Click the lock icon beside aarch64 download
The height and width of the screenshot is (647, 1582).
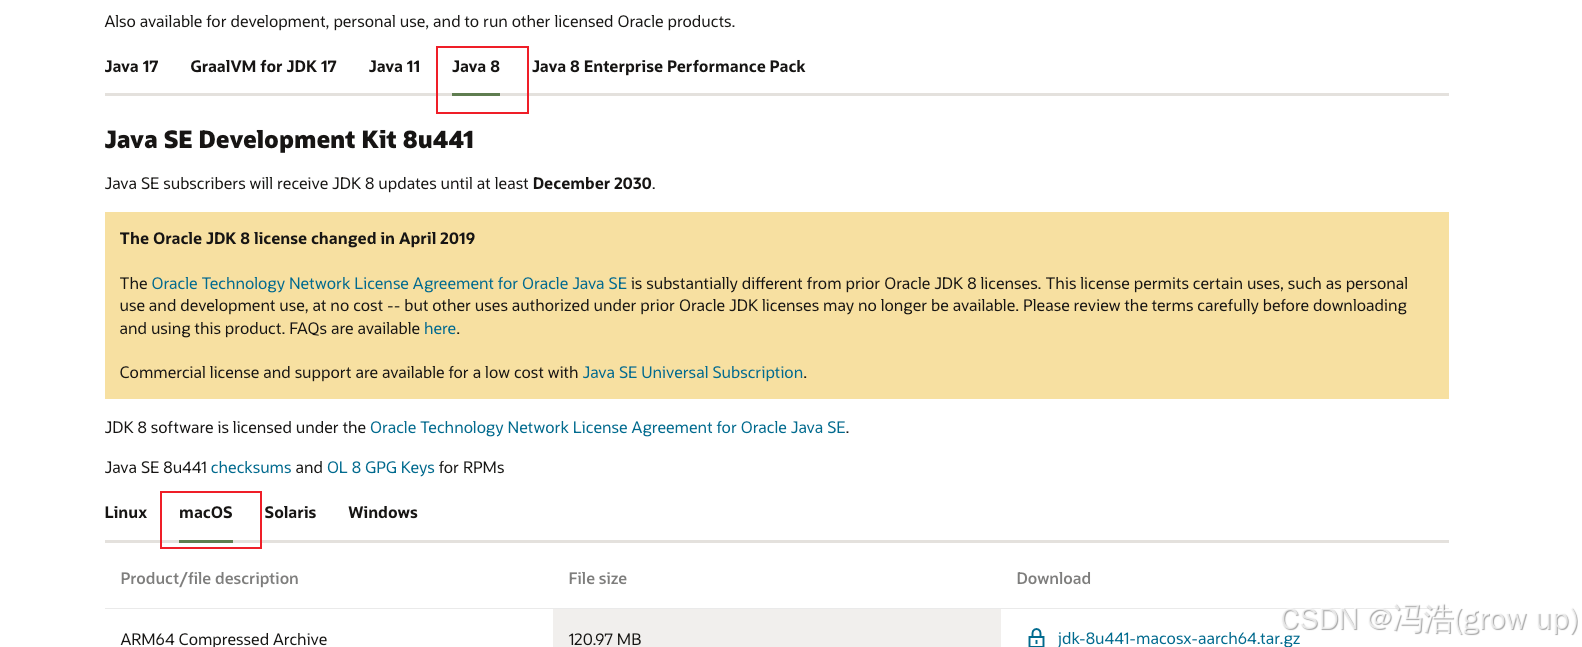1037,638
